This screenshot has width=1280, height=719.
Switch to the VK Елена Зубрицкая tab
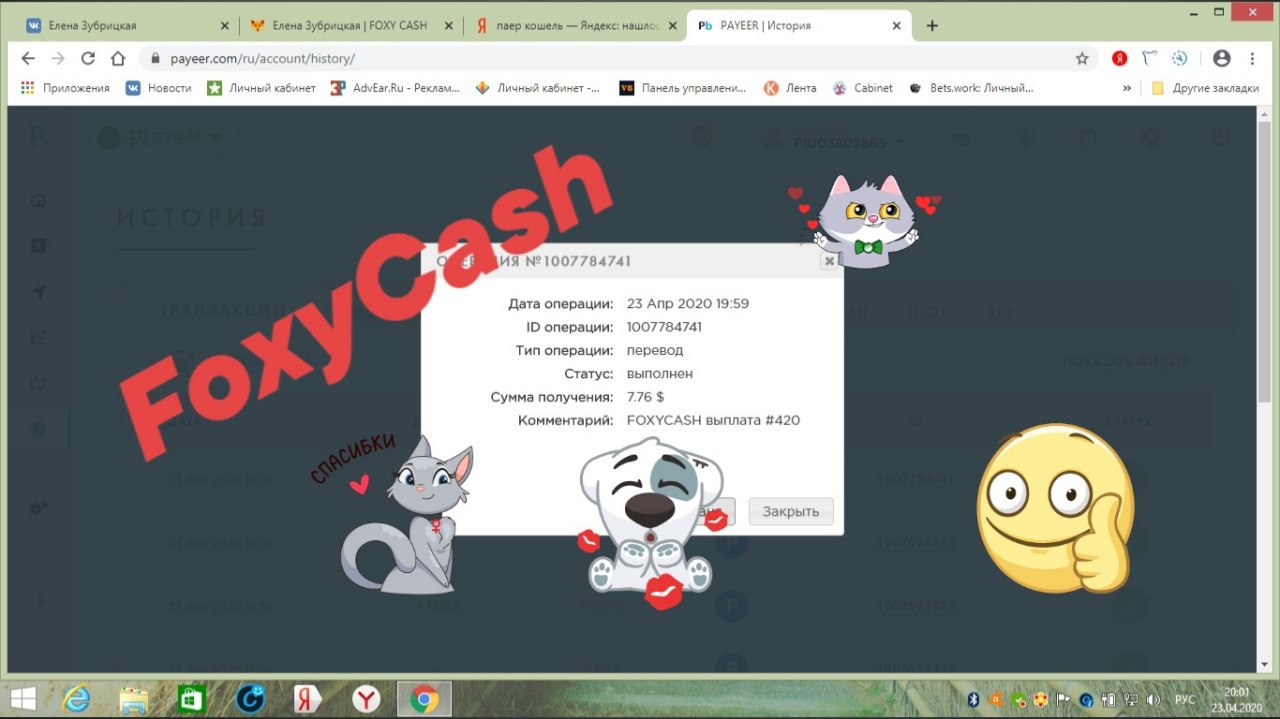(x=125, y=26)
